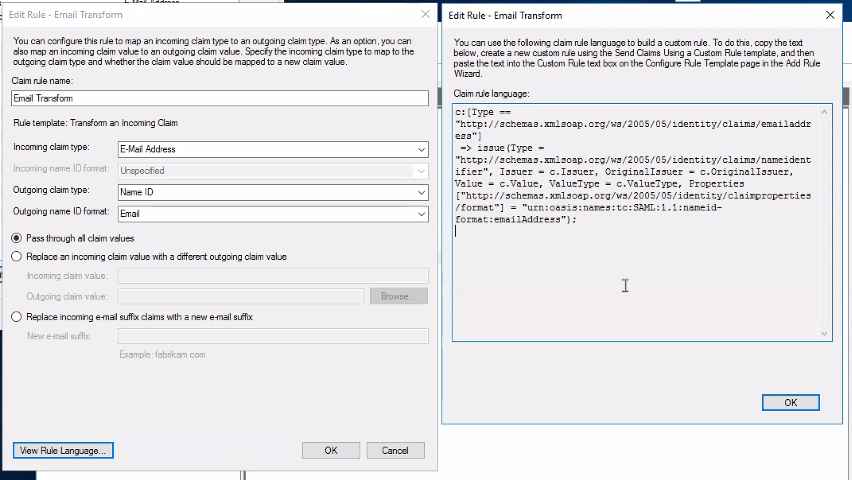This screenshot has height=480, width=852.
Task: Click the View Rule Language button
Action: click(x=63, y=450)
